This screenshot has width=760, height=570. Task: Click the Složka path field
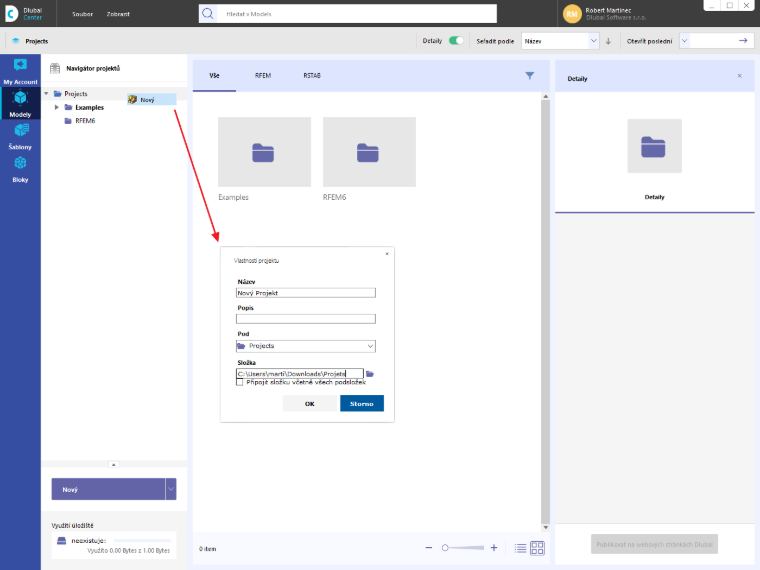click(300, 374)
